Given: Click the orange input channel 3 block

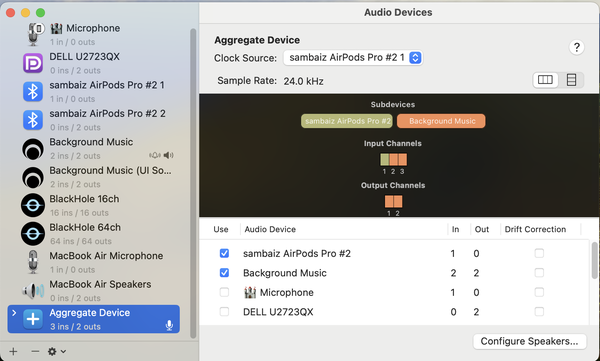Looking at the screenshot, I should point(403,159).
